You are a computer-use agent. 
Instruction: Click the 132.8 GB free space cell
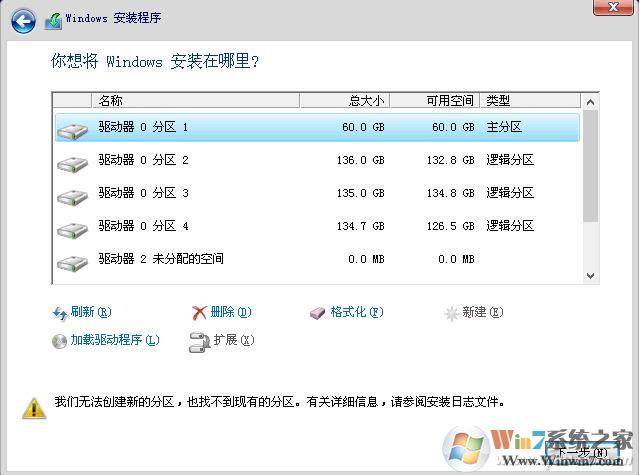(451, 160)
